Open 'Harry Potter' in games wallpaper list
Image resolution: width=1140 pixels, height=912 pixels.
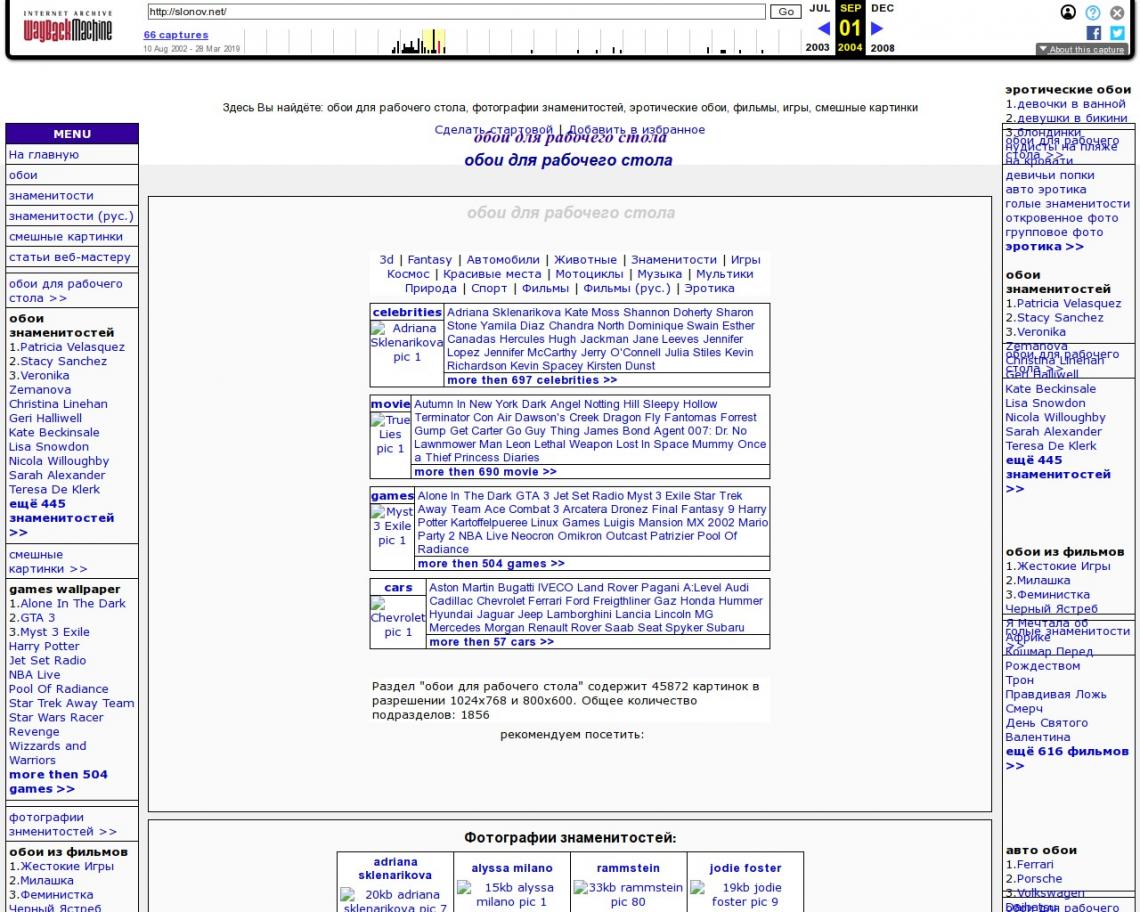[44, 646]
